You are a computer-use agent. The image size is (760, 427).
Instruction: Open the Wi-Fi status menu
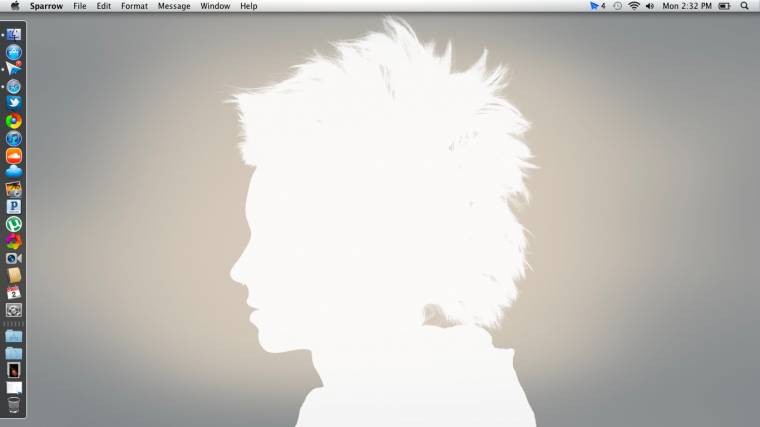tap(633, 6)
